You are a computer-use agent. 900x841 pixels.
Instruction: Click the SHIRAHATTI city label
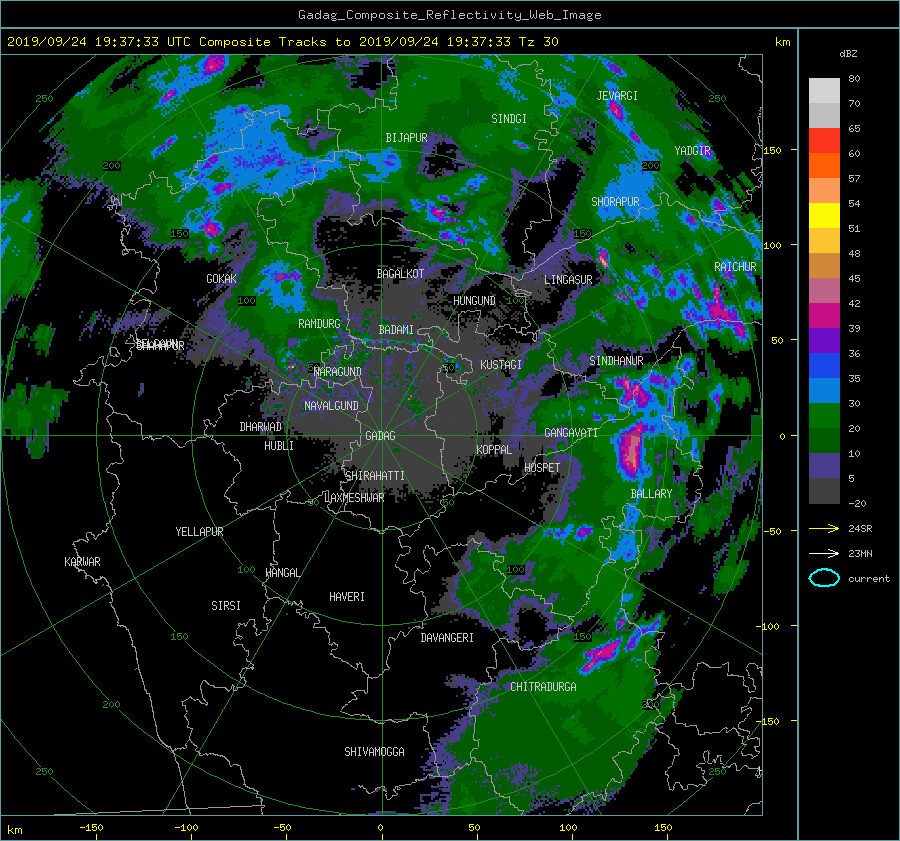pyautogui.click(x=375, y=476)
